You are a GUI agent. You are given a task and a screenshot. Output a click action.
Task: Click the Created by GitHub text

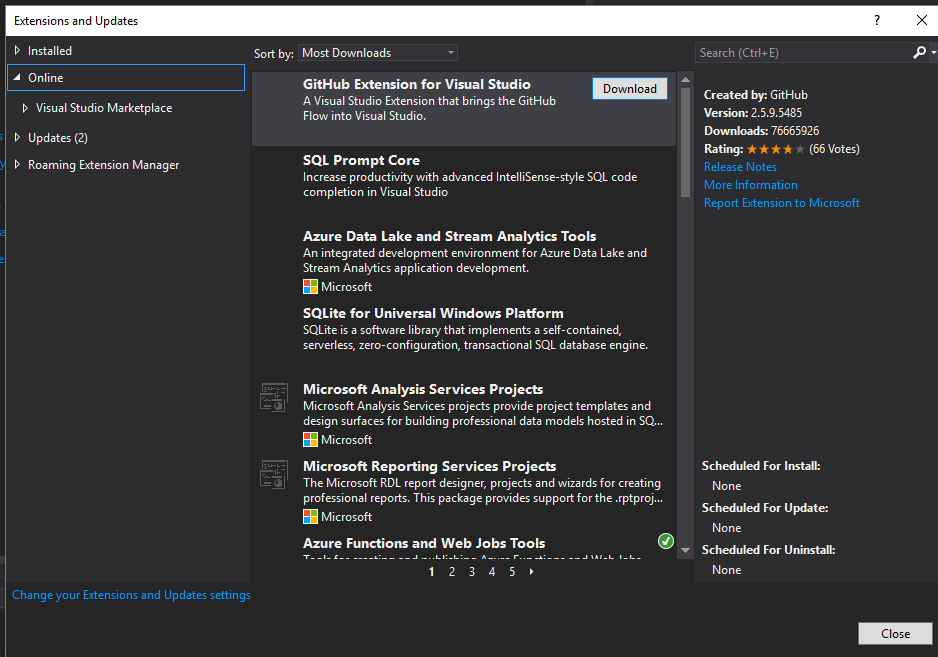pos(756,95)
